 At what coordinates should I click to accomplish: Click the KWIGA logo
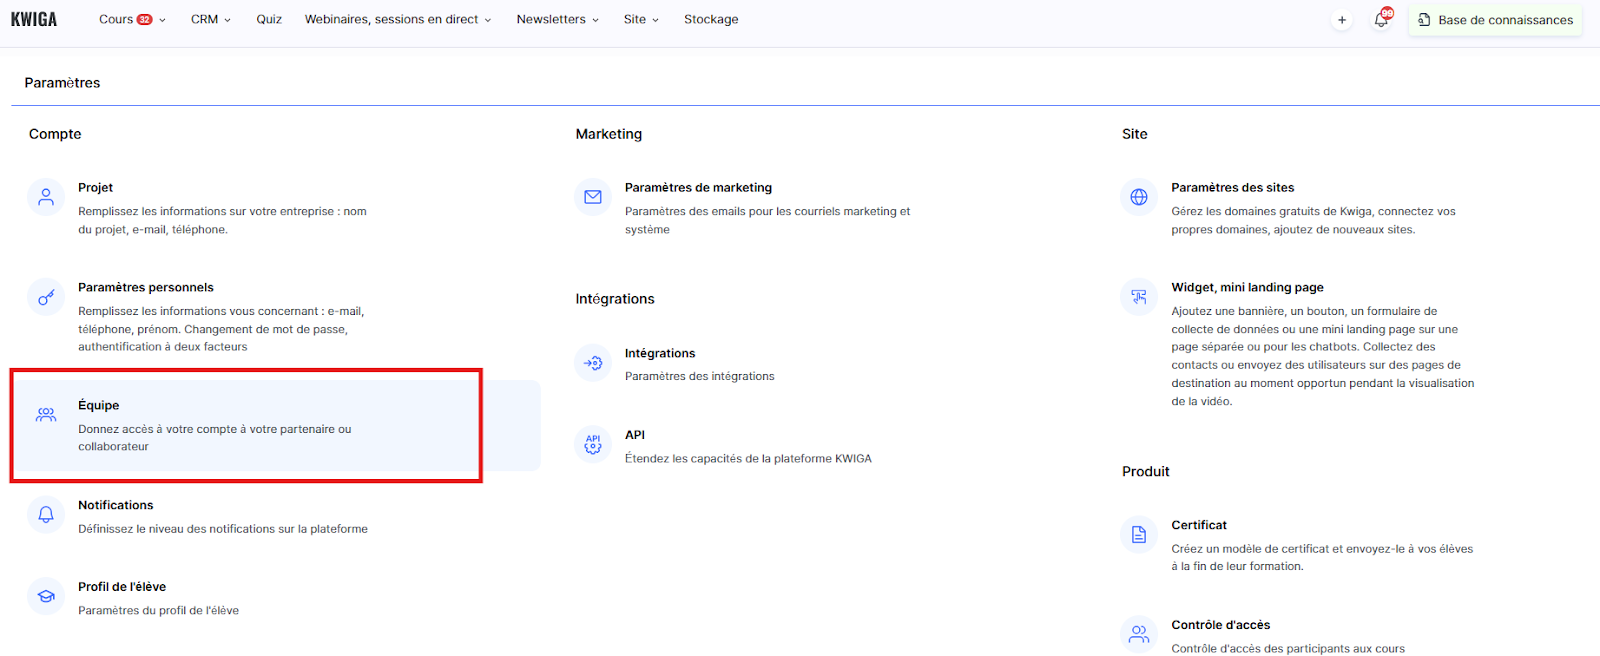click(x=34, y=19)
